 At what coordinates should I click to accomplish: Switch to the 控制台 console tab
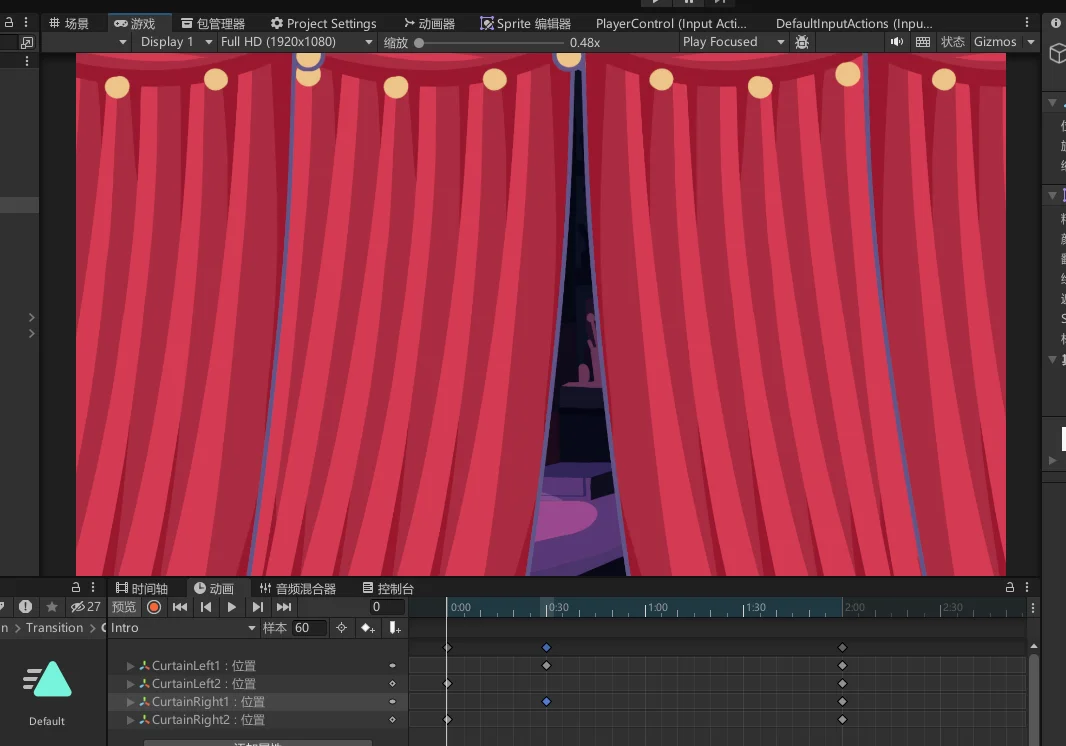[388, 588]
